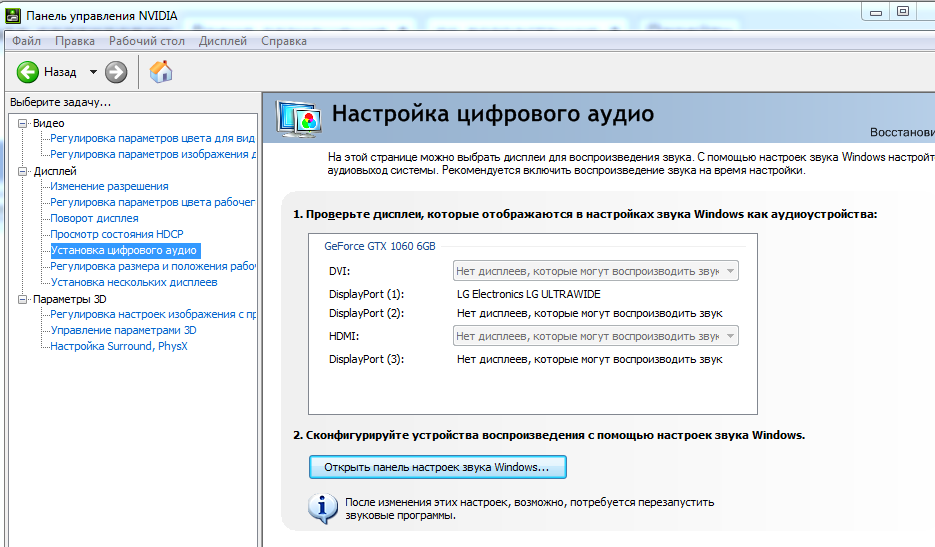Collapse the Видео tree section
The image size is (935, 547).
(23, 123)
